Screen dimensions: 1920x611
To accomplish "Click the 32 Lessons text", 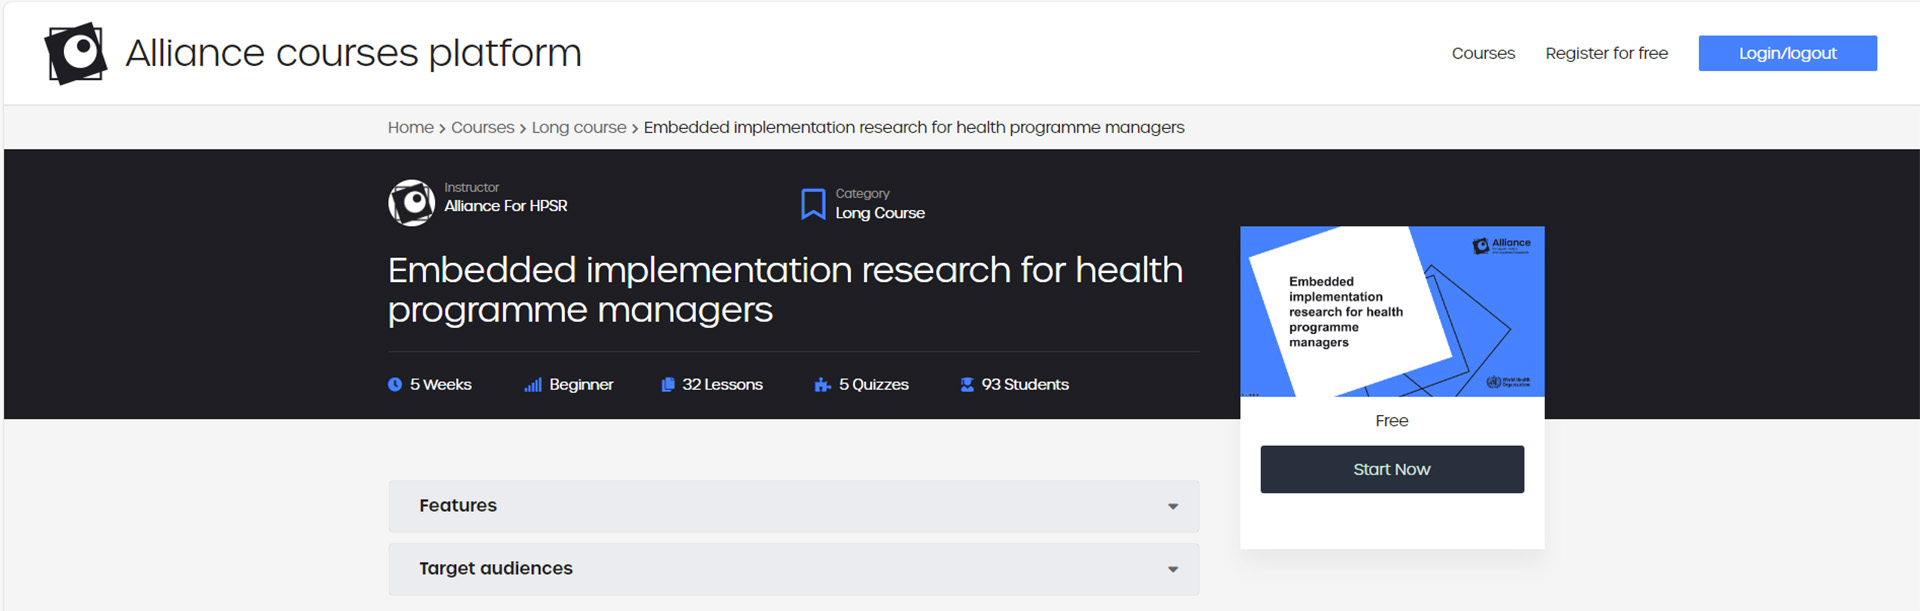I will 722,385.
